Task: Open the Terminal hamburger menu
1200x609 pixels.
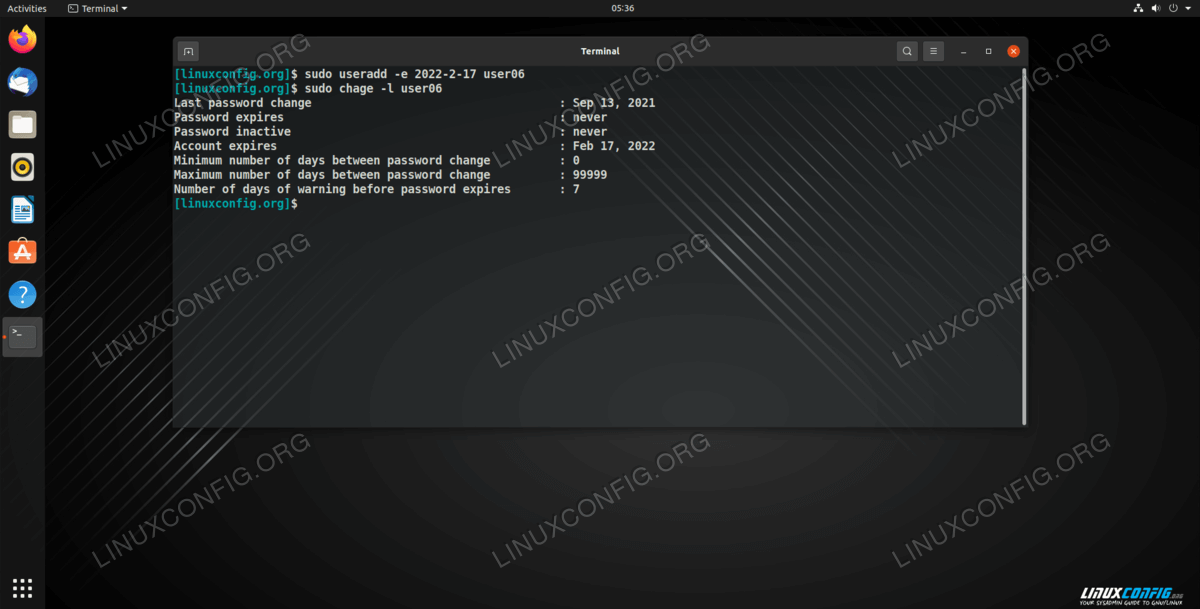Action: click(932, 51)
